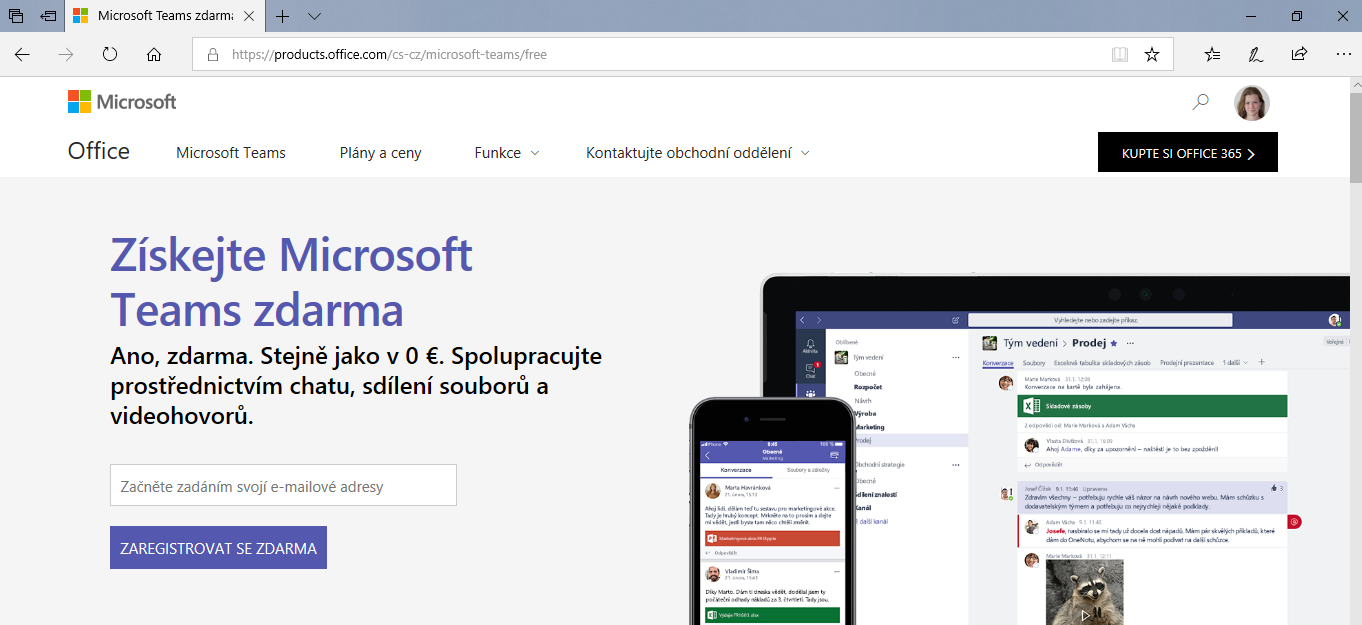Click the user profile avatar picture
Viewport: 1362px width, 625px height.
(x=1252, y=102)
